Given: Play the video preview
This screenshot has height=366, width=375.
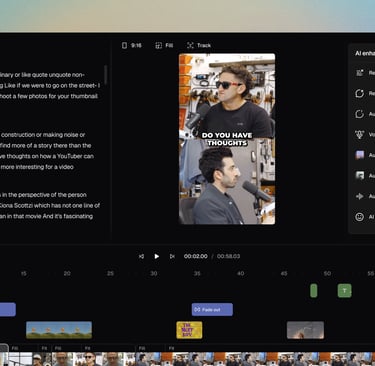Looking at the screenshot, I should pyautogui.click(x=157, y=256).
